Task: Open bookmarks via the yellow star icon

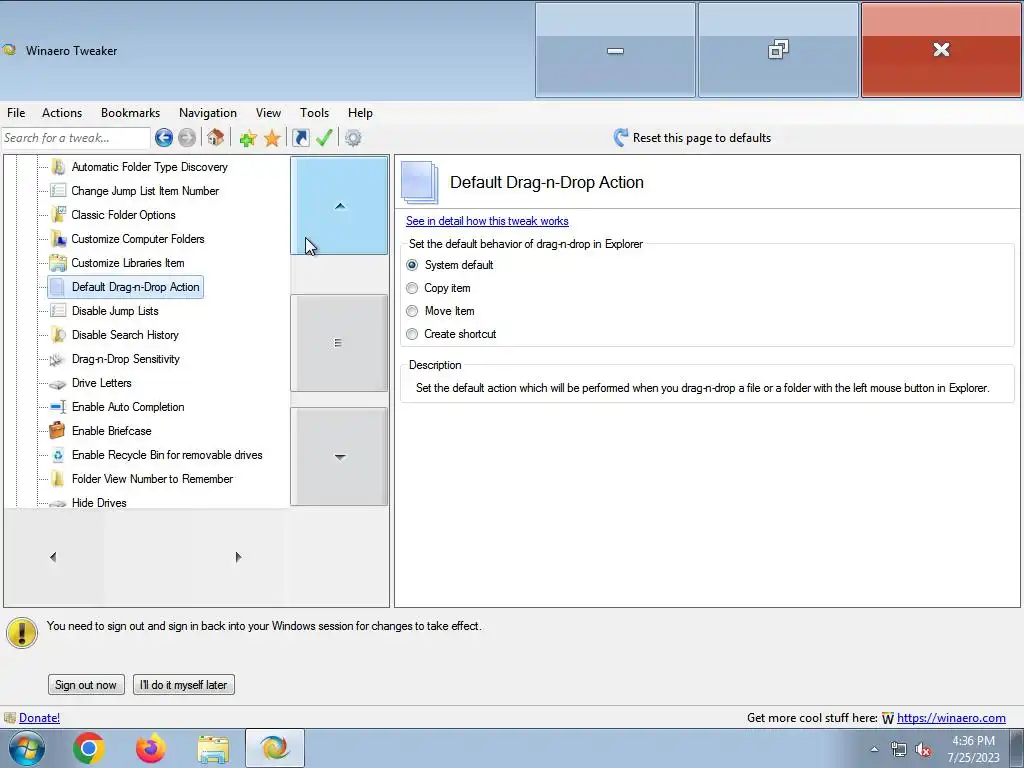Action: point(272,138)
